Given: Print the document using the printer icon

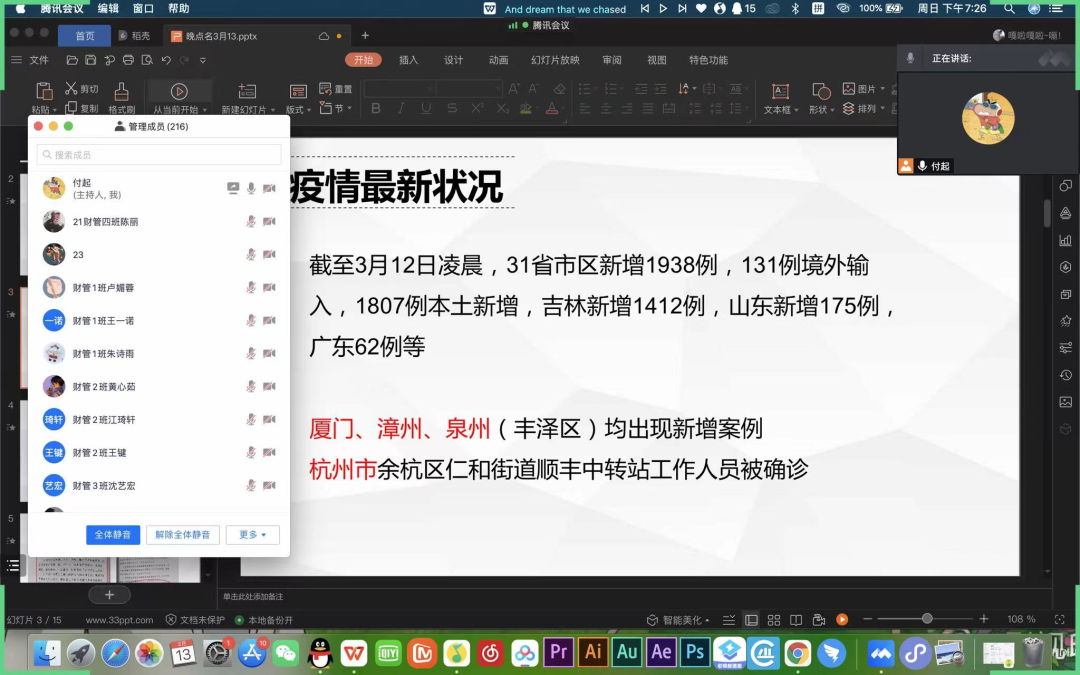Looking at the screenshot, I should pyautogui.click(x=128, y=60).
